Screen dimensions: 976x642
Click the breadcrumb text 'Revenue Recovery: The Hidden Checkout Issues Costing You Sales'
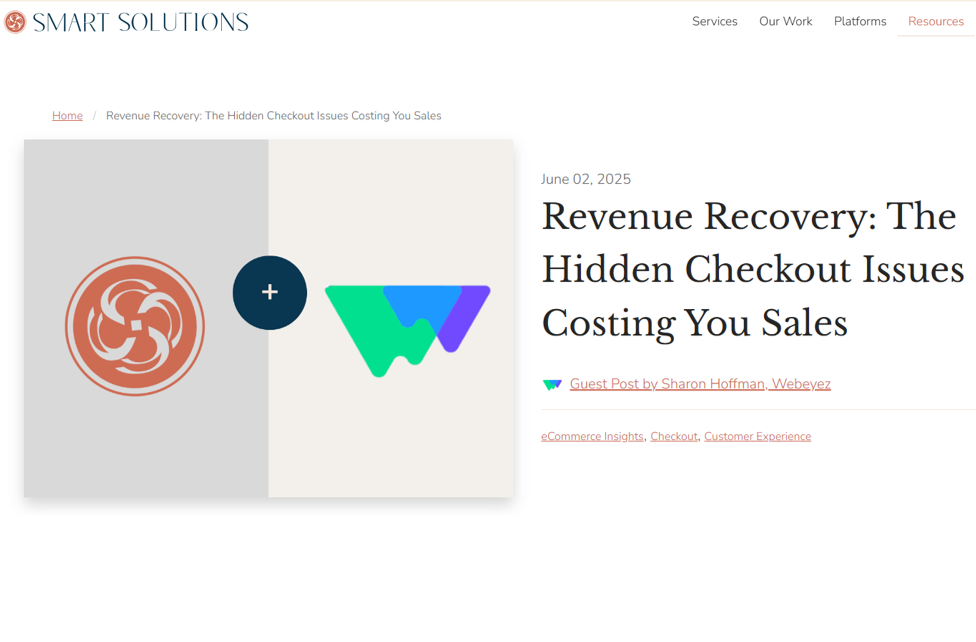[273, 116]
